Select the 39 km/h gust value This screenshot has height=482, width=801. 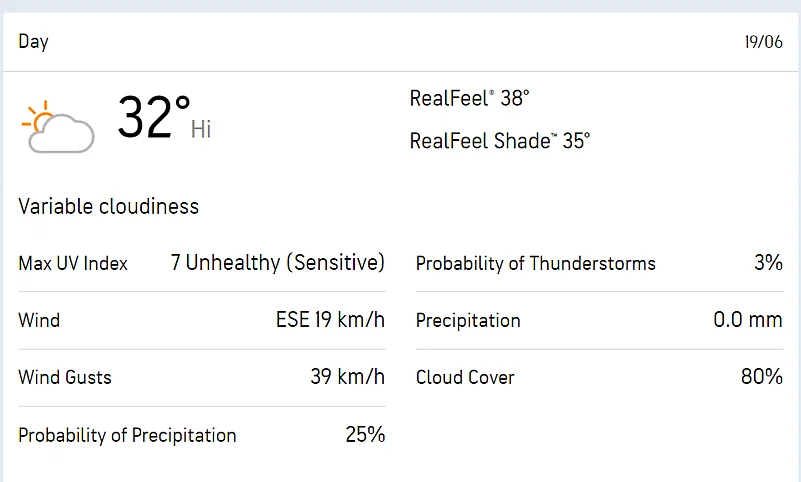point(347,377)
